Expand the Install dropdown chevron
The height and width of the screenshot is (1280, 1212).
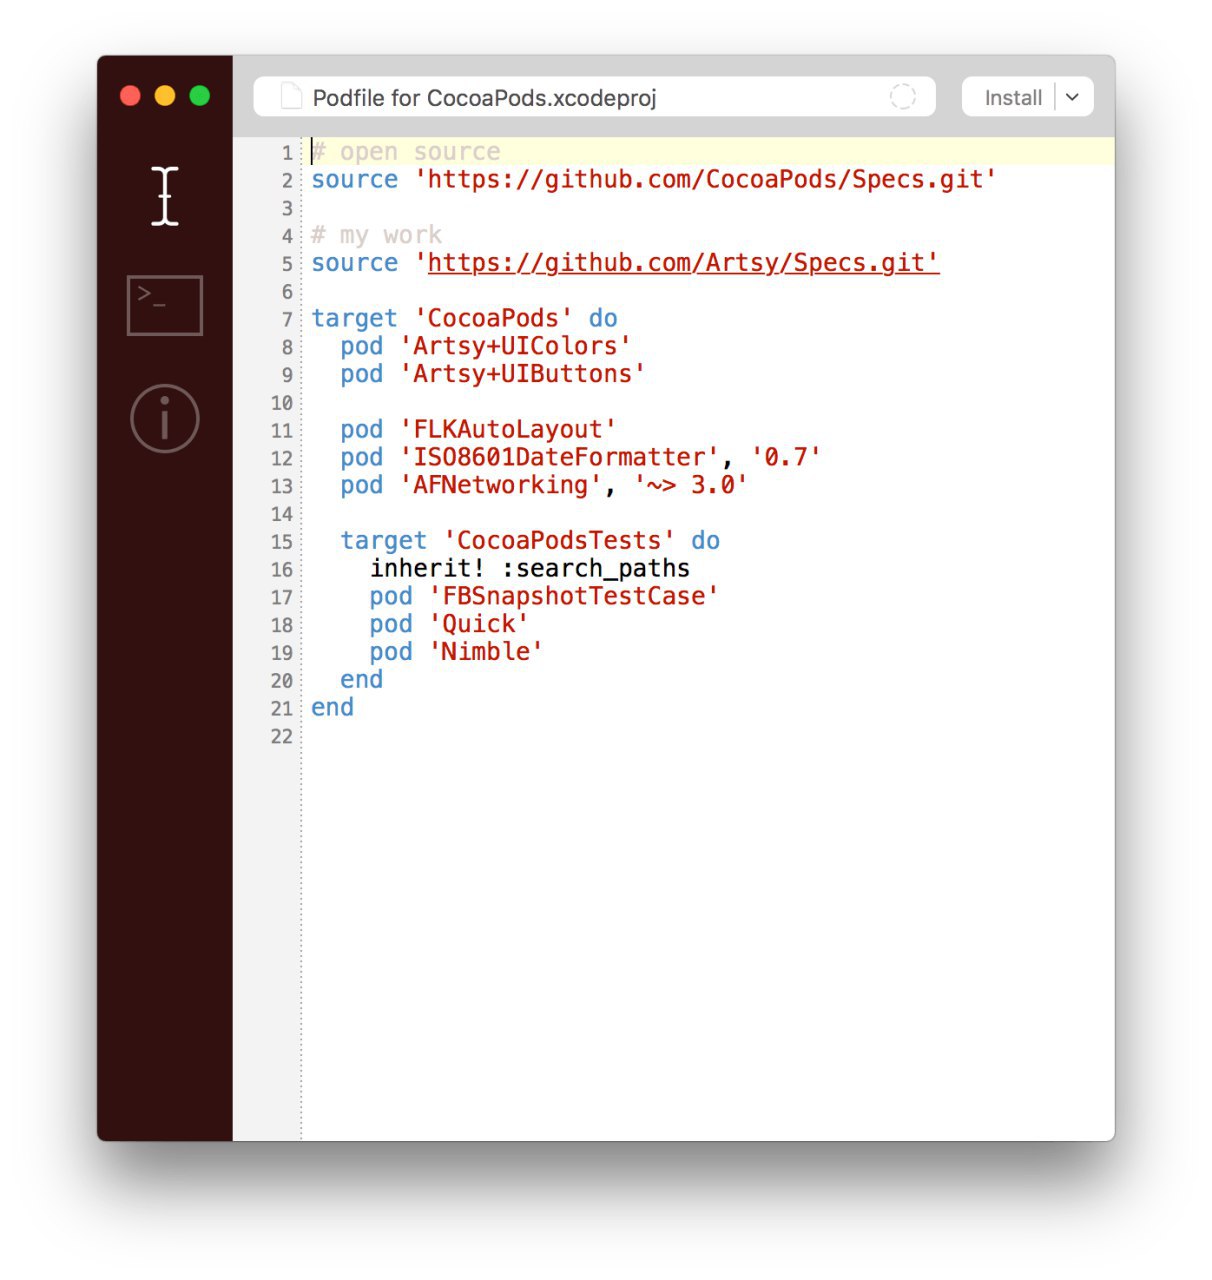point(1073,98)
